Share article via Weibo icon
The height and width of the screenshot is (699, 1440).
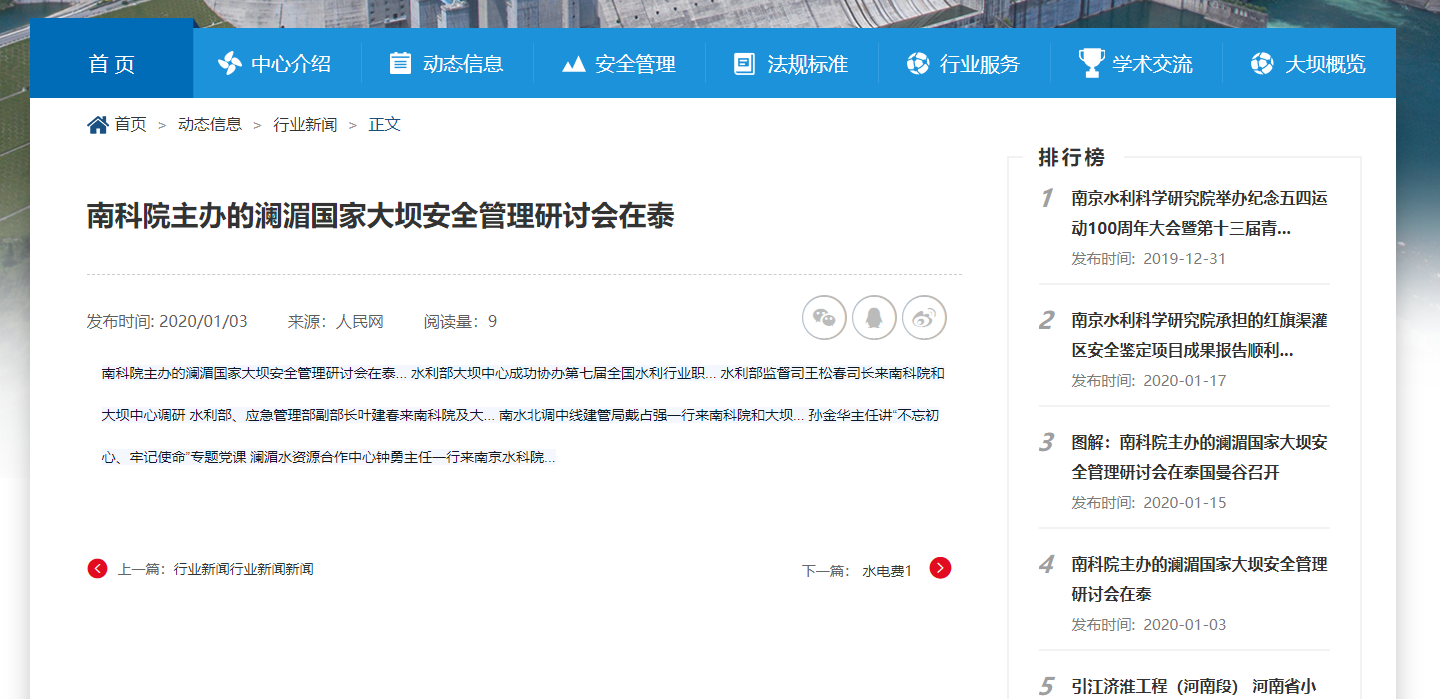[x=924, y=318]
